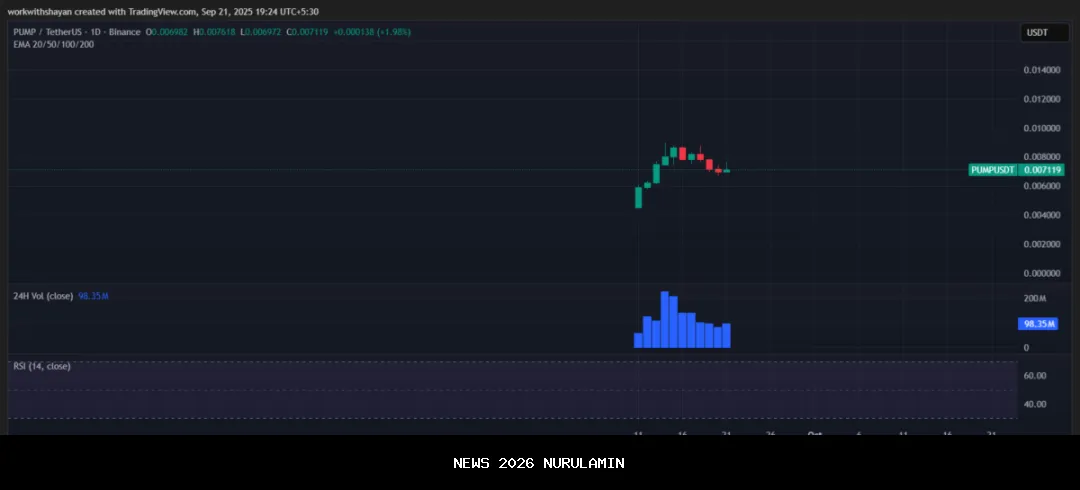Click the RSI (14, close) indicator legend
The width and height of the screenshot is (1080, 490).
[x=42, y=366]
